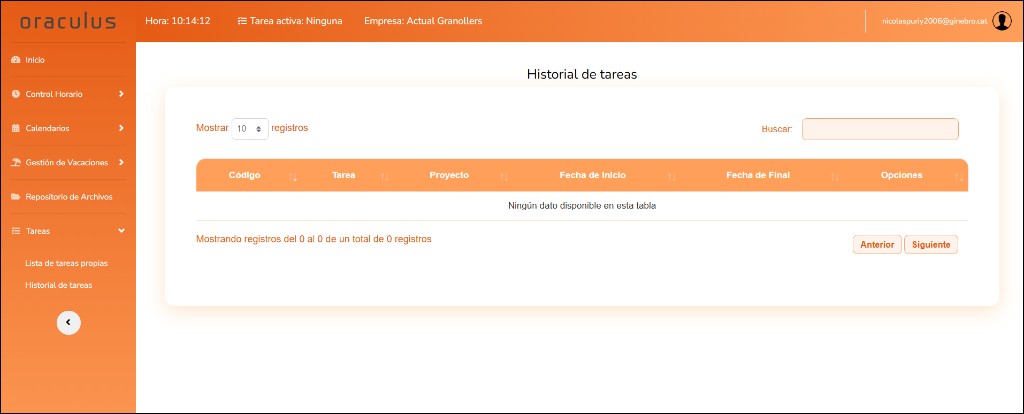This screenshot has height=414, width=1024.
Task: Expand the Calendarios chevron
Action: 121,128
